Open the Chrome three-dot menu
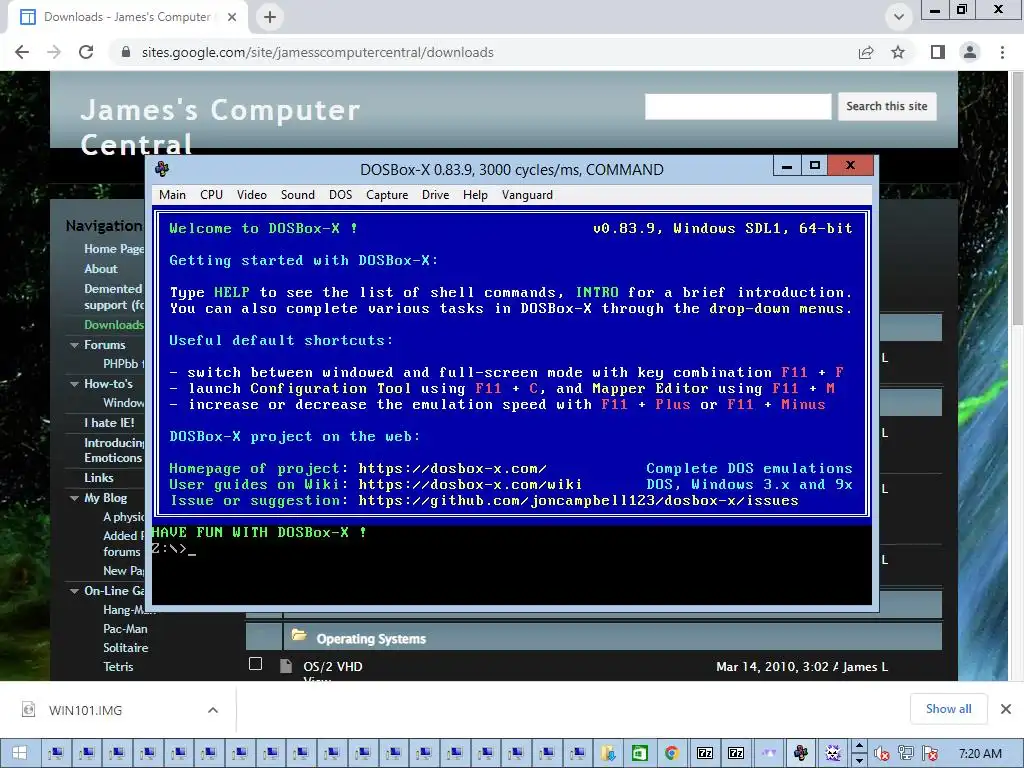The width and height of the screenshot is (1024, 768). click(1002, 52)
